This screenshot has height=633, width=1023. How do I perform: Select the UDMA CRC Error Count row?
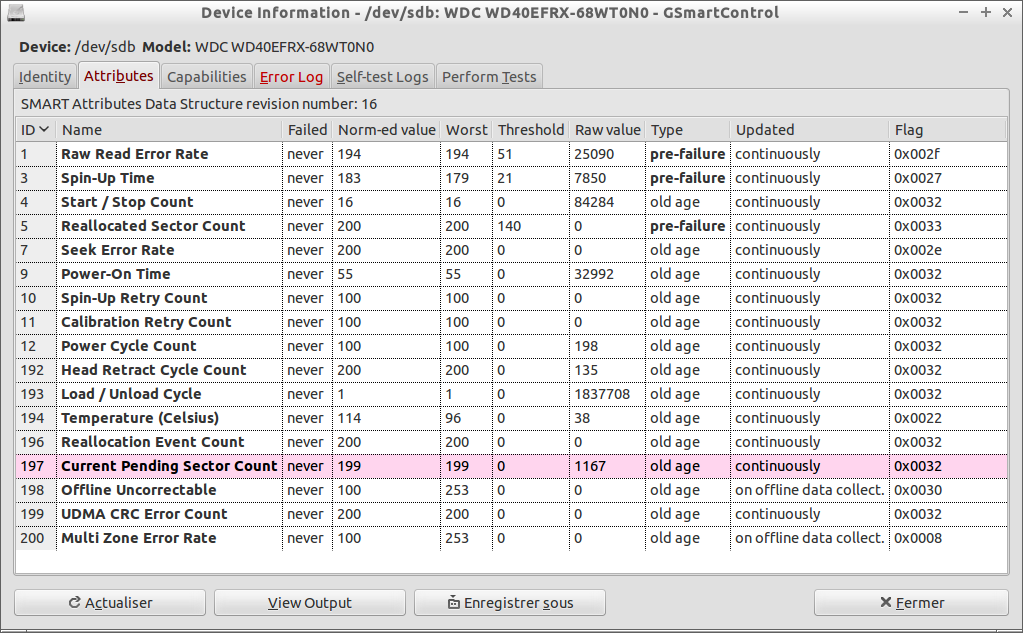point(512,514)
